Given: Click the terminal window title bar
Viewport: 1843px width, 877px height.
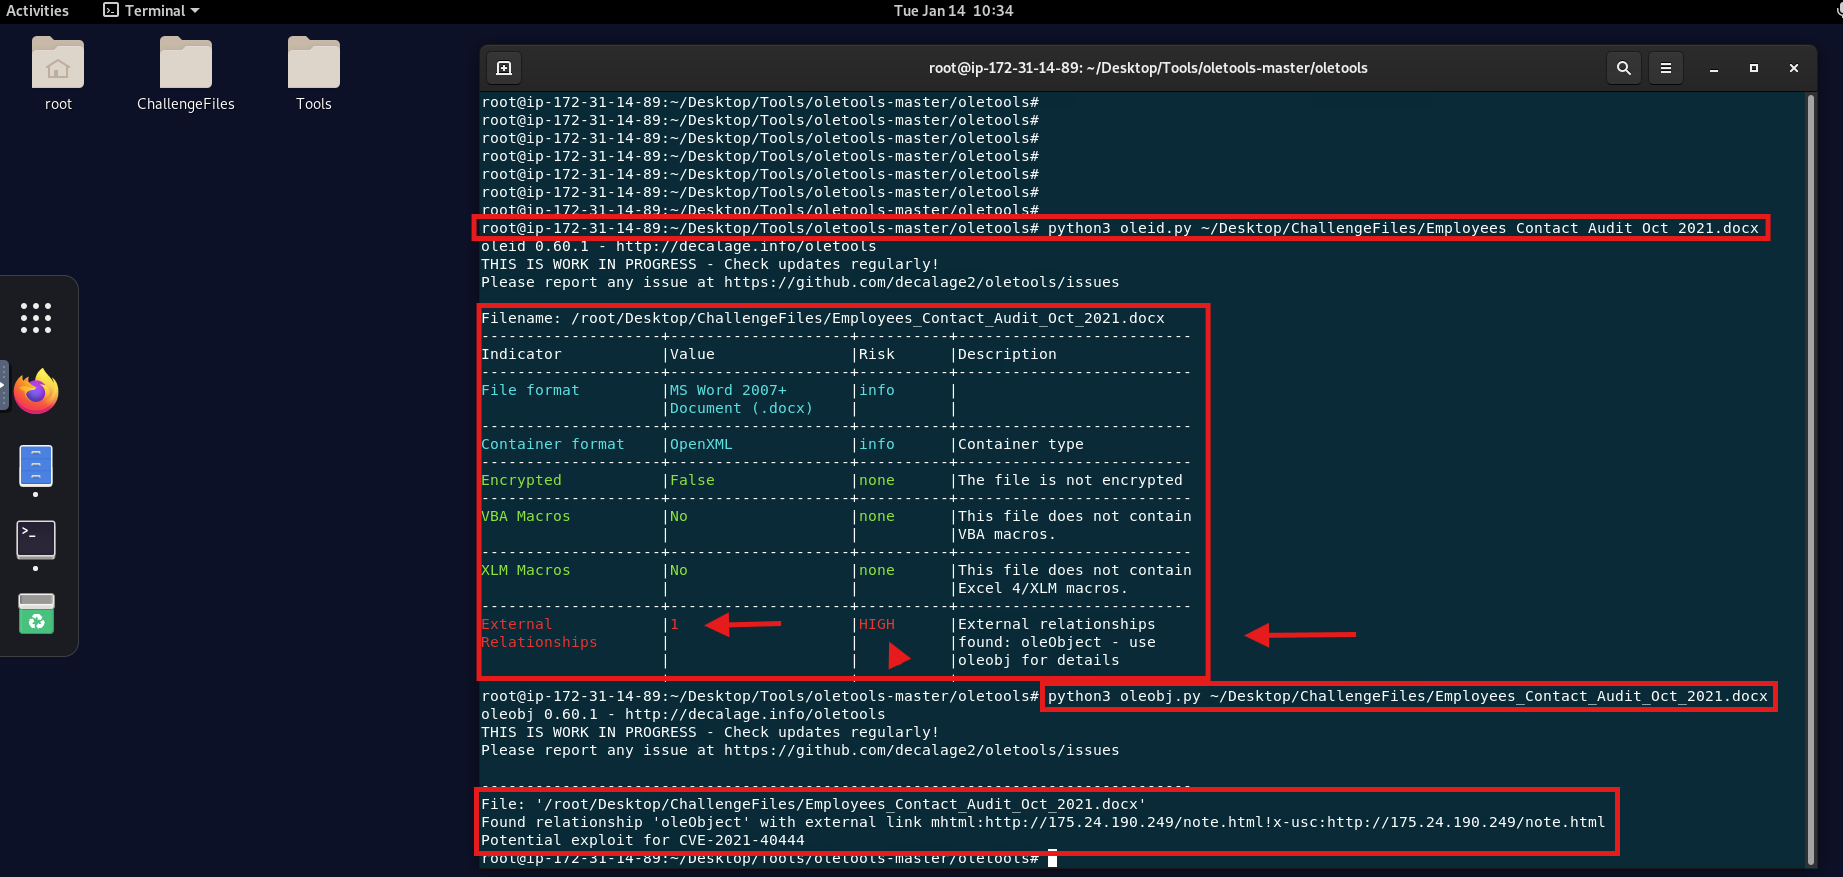Looking at the screenshot, I should tap(1147, 68).
